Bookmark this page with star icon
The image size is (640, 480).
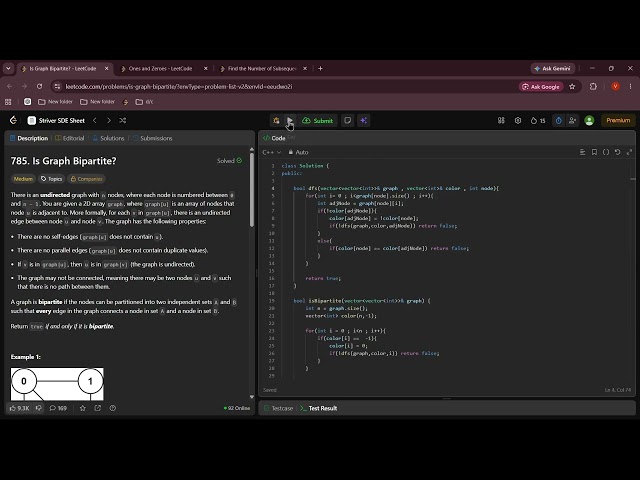click(x=572, y=87)
